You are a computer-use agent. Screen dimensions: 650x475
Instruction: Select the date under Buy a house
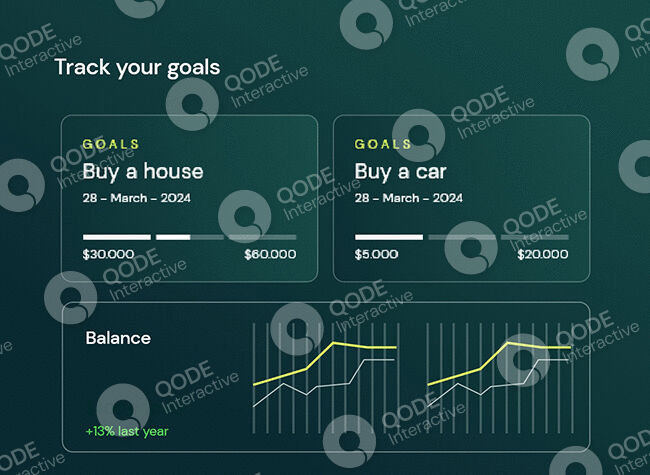point(136,198)
